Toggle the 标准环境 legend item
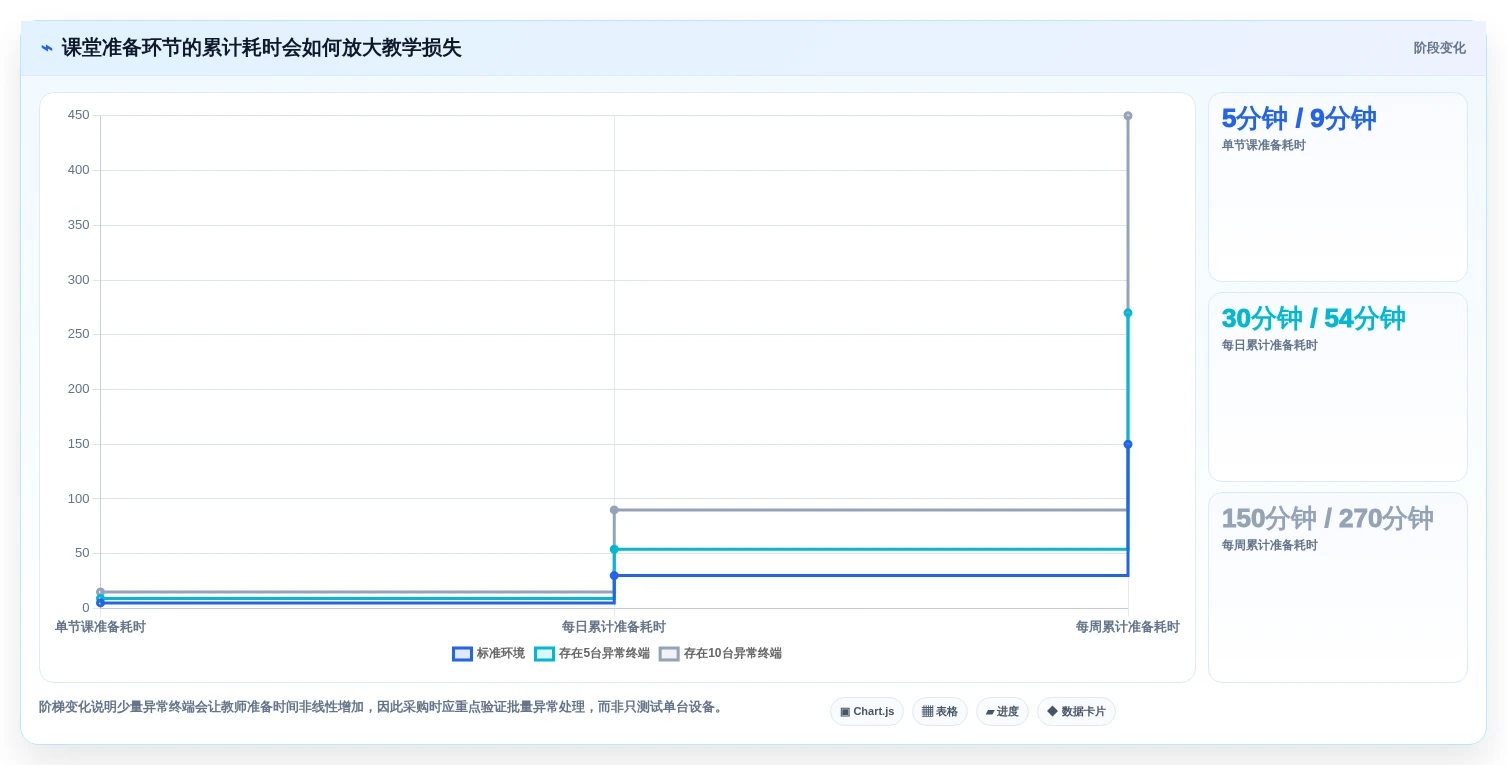 [488, 654]
